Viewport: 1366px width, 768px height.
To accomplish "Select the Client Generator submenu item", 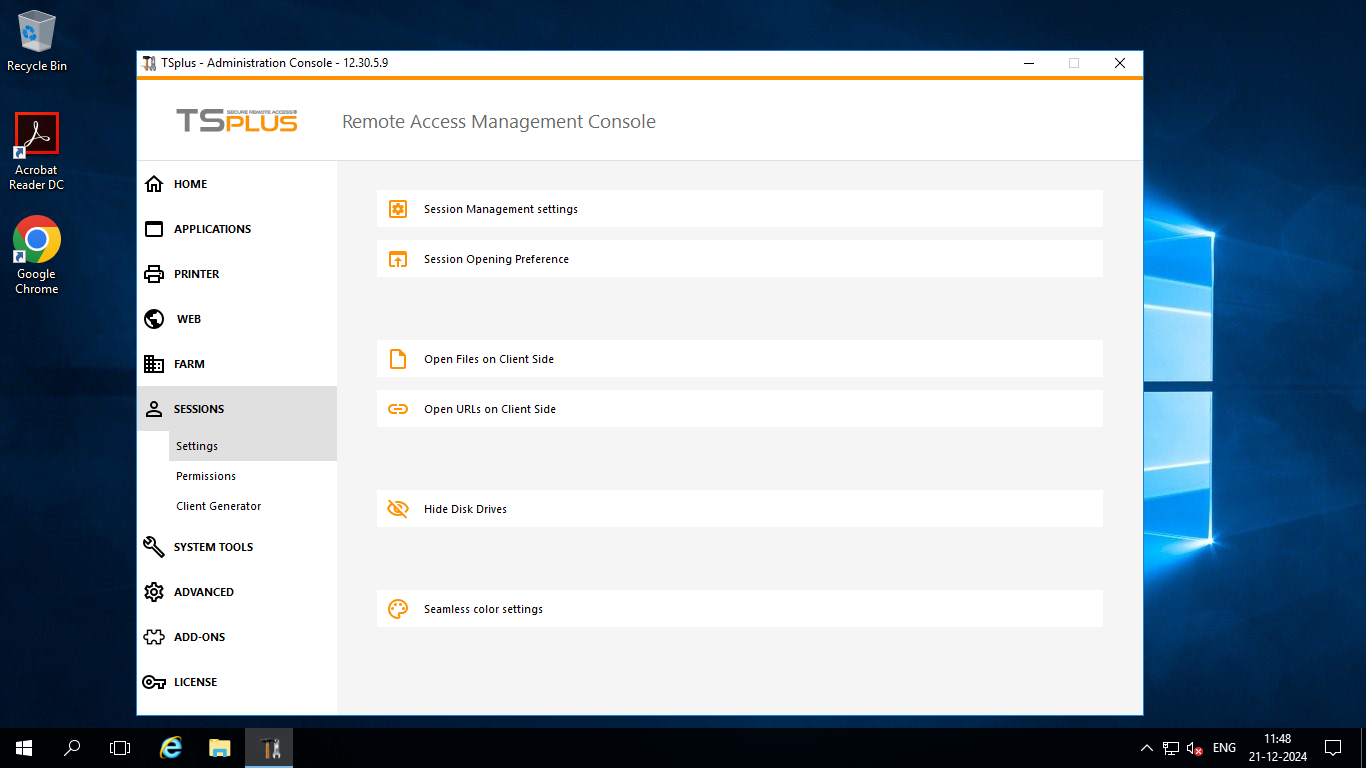I will coord(218,506).
